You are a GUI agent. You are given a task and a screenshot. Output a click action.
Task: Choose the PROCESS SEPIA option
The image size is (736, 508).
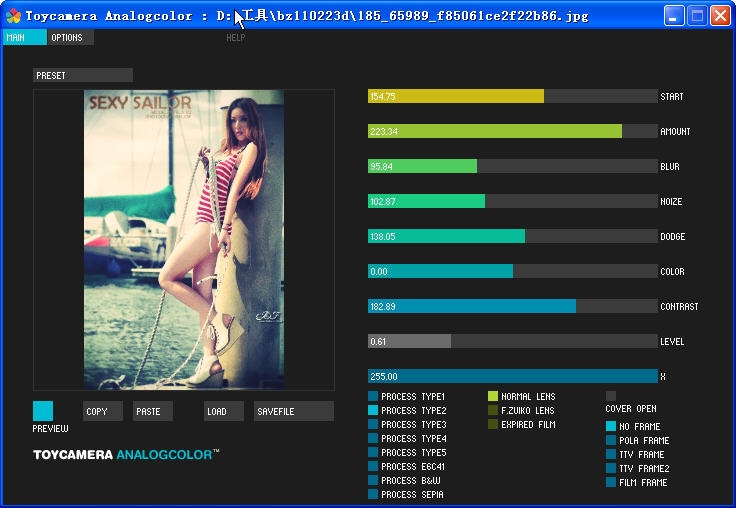pos(373,494)
